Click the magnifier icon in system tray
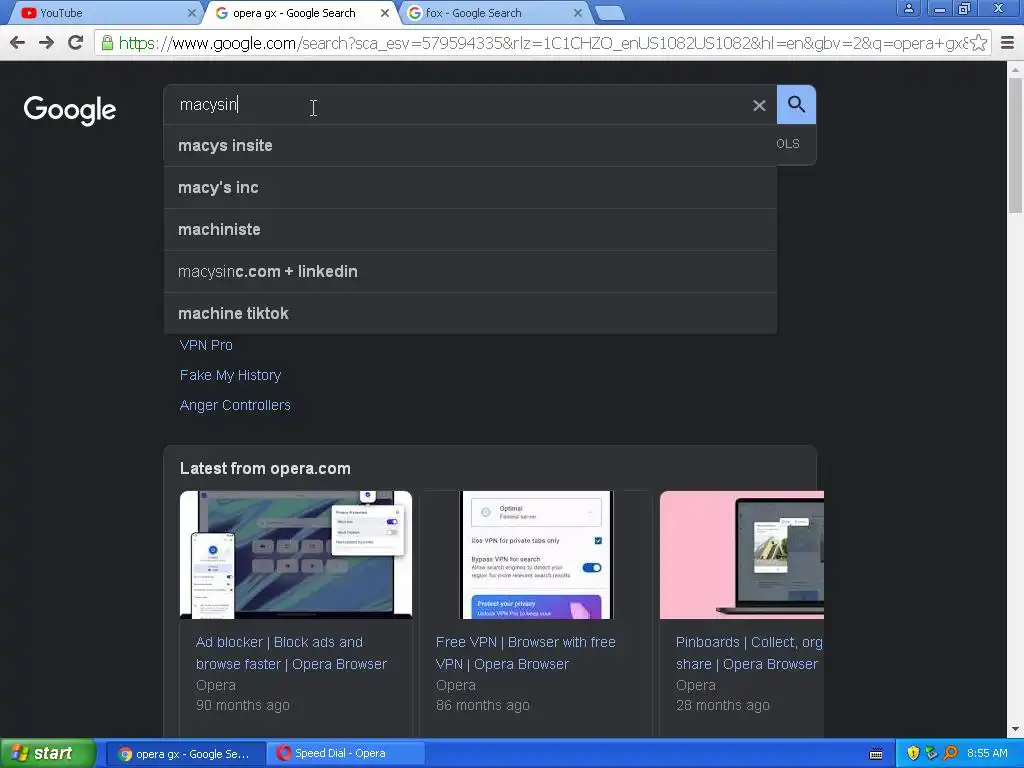 (950, 754)
